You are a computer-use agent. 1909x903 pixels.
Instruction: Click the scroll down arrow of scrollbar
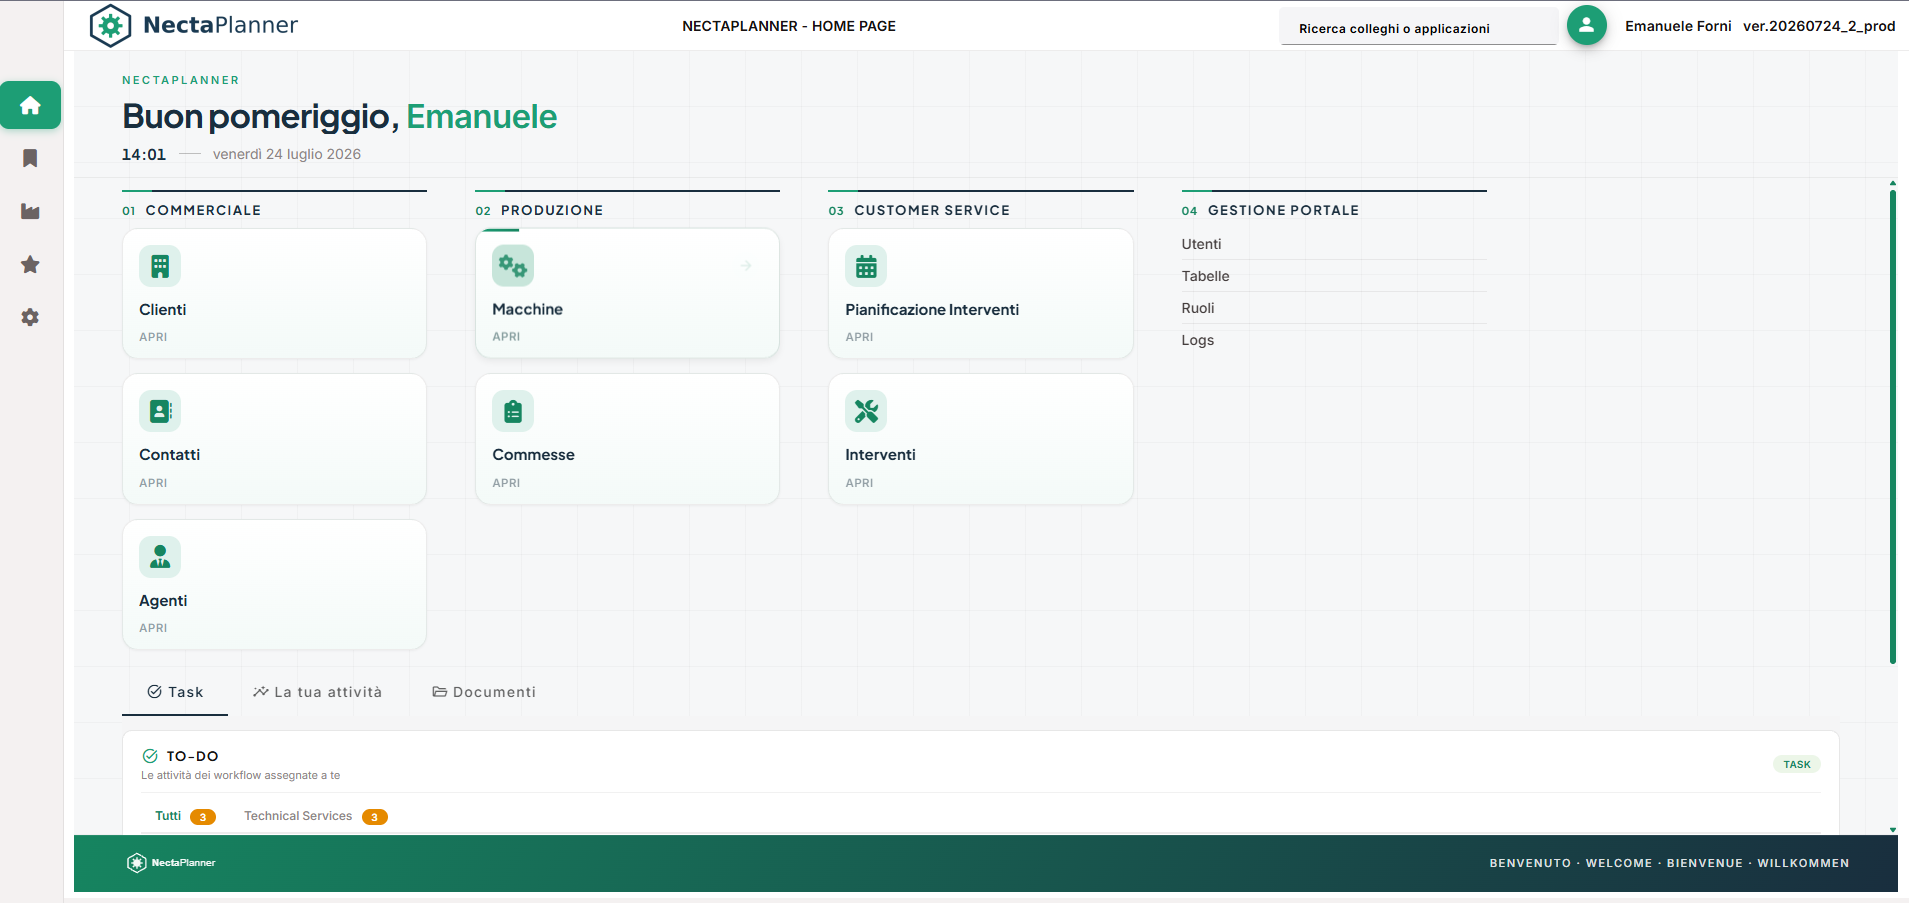click(1892, 830)
